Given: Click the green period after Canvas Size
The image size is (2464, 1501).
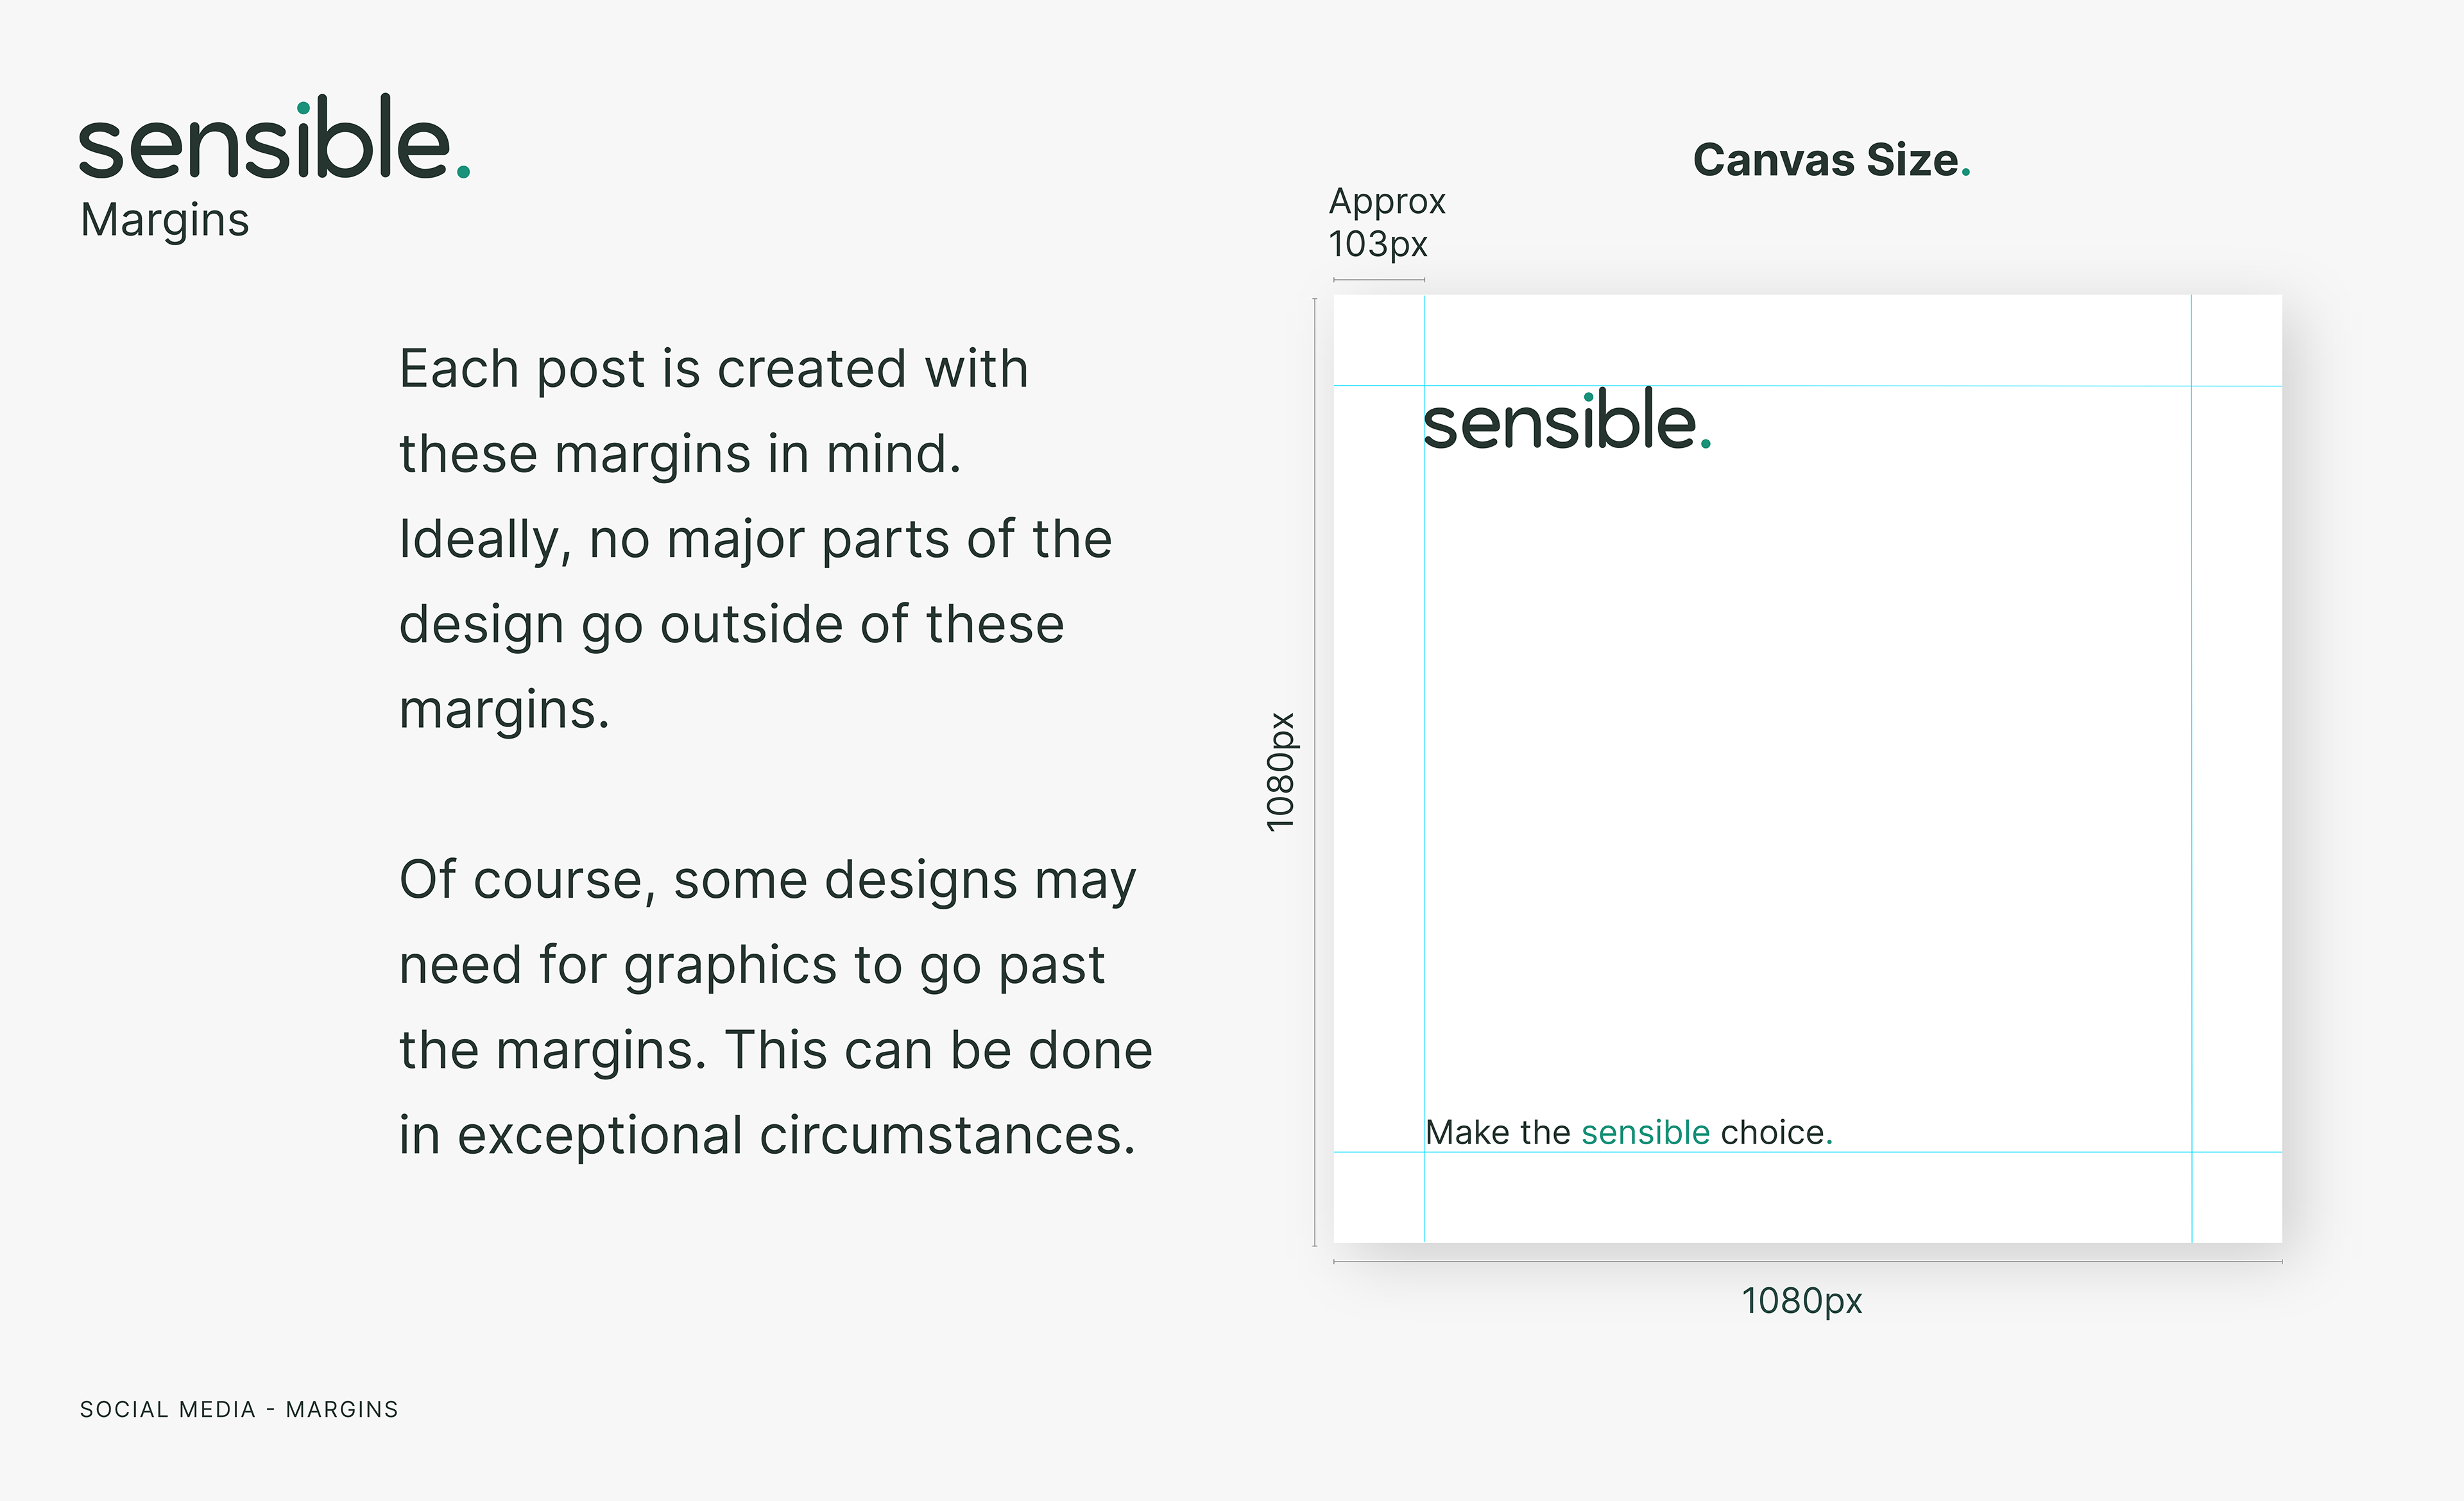Looking at the screenshot, I should (x=1966, y=174).
